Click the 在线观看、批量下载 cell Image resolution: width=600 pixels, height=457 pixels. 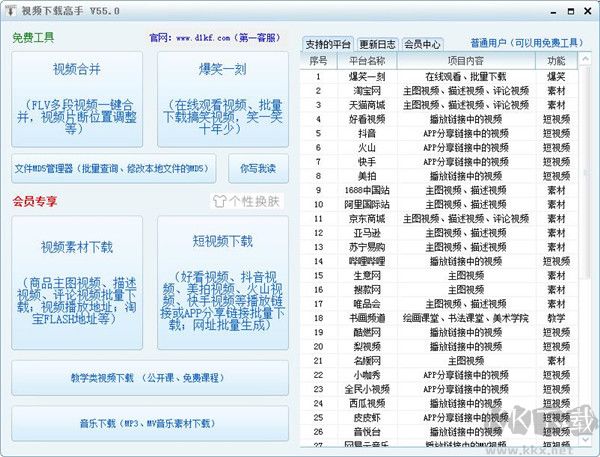pos(466,77)
